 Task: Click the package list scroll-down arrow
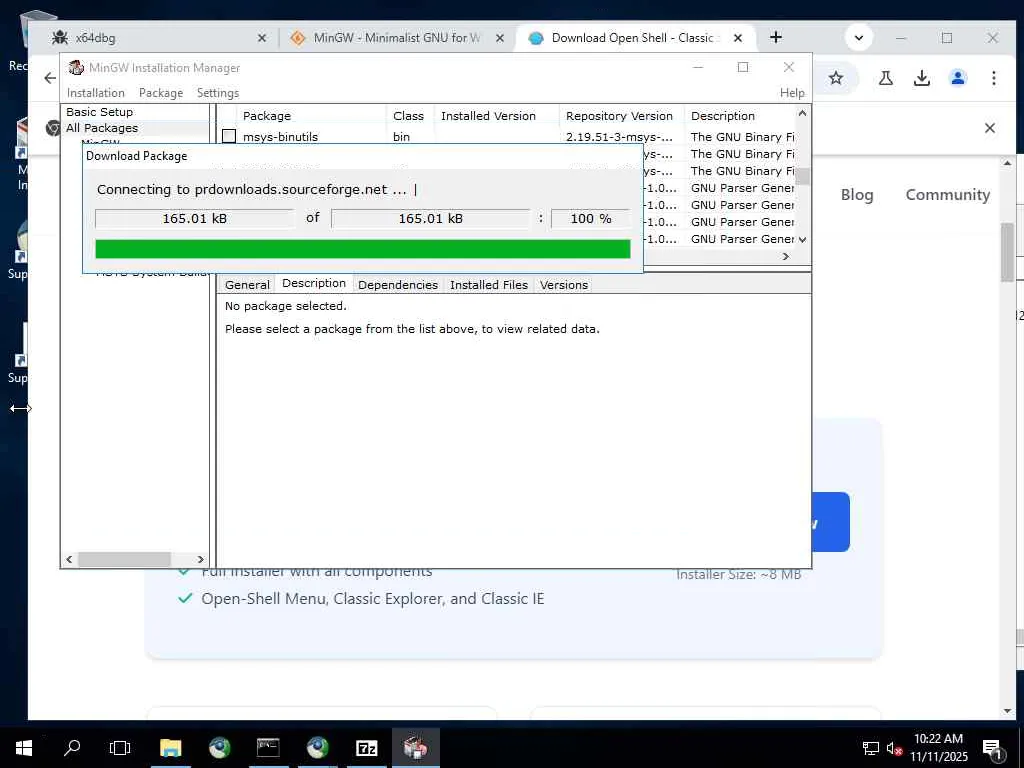click(x=803, y=240)
